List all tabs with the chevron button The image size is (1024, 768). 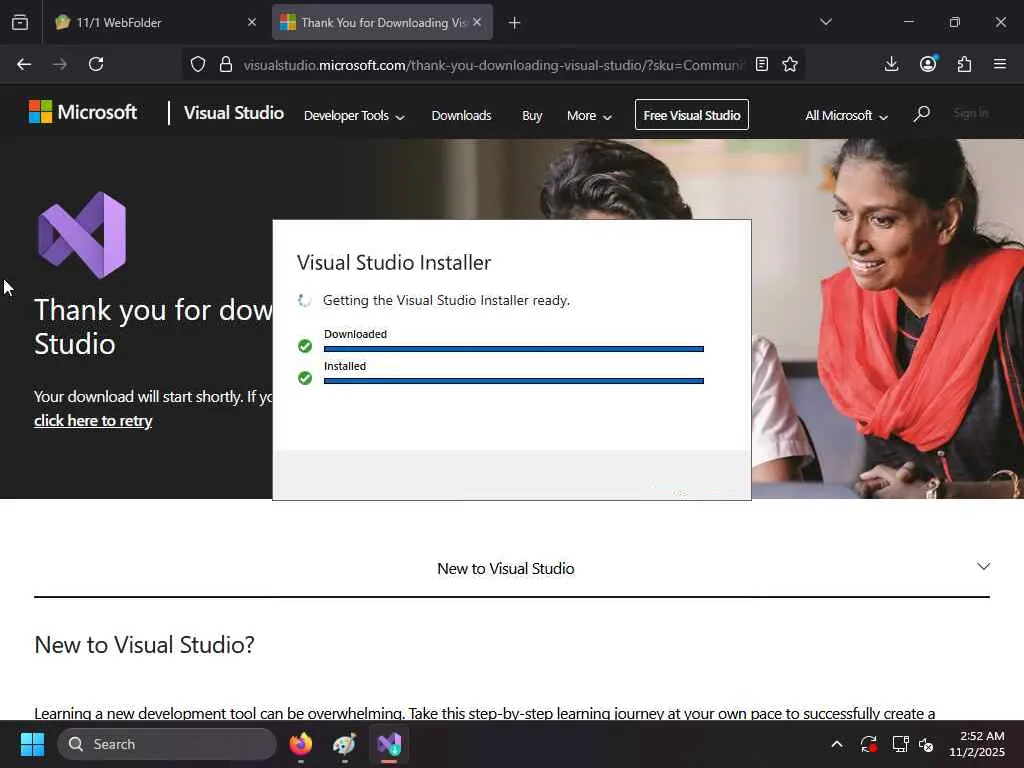coord(826,22)
